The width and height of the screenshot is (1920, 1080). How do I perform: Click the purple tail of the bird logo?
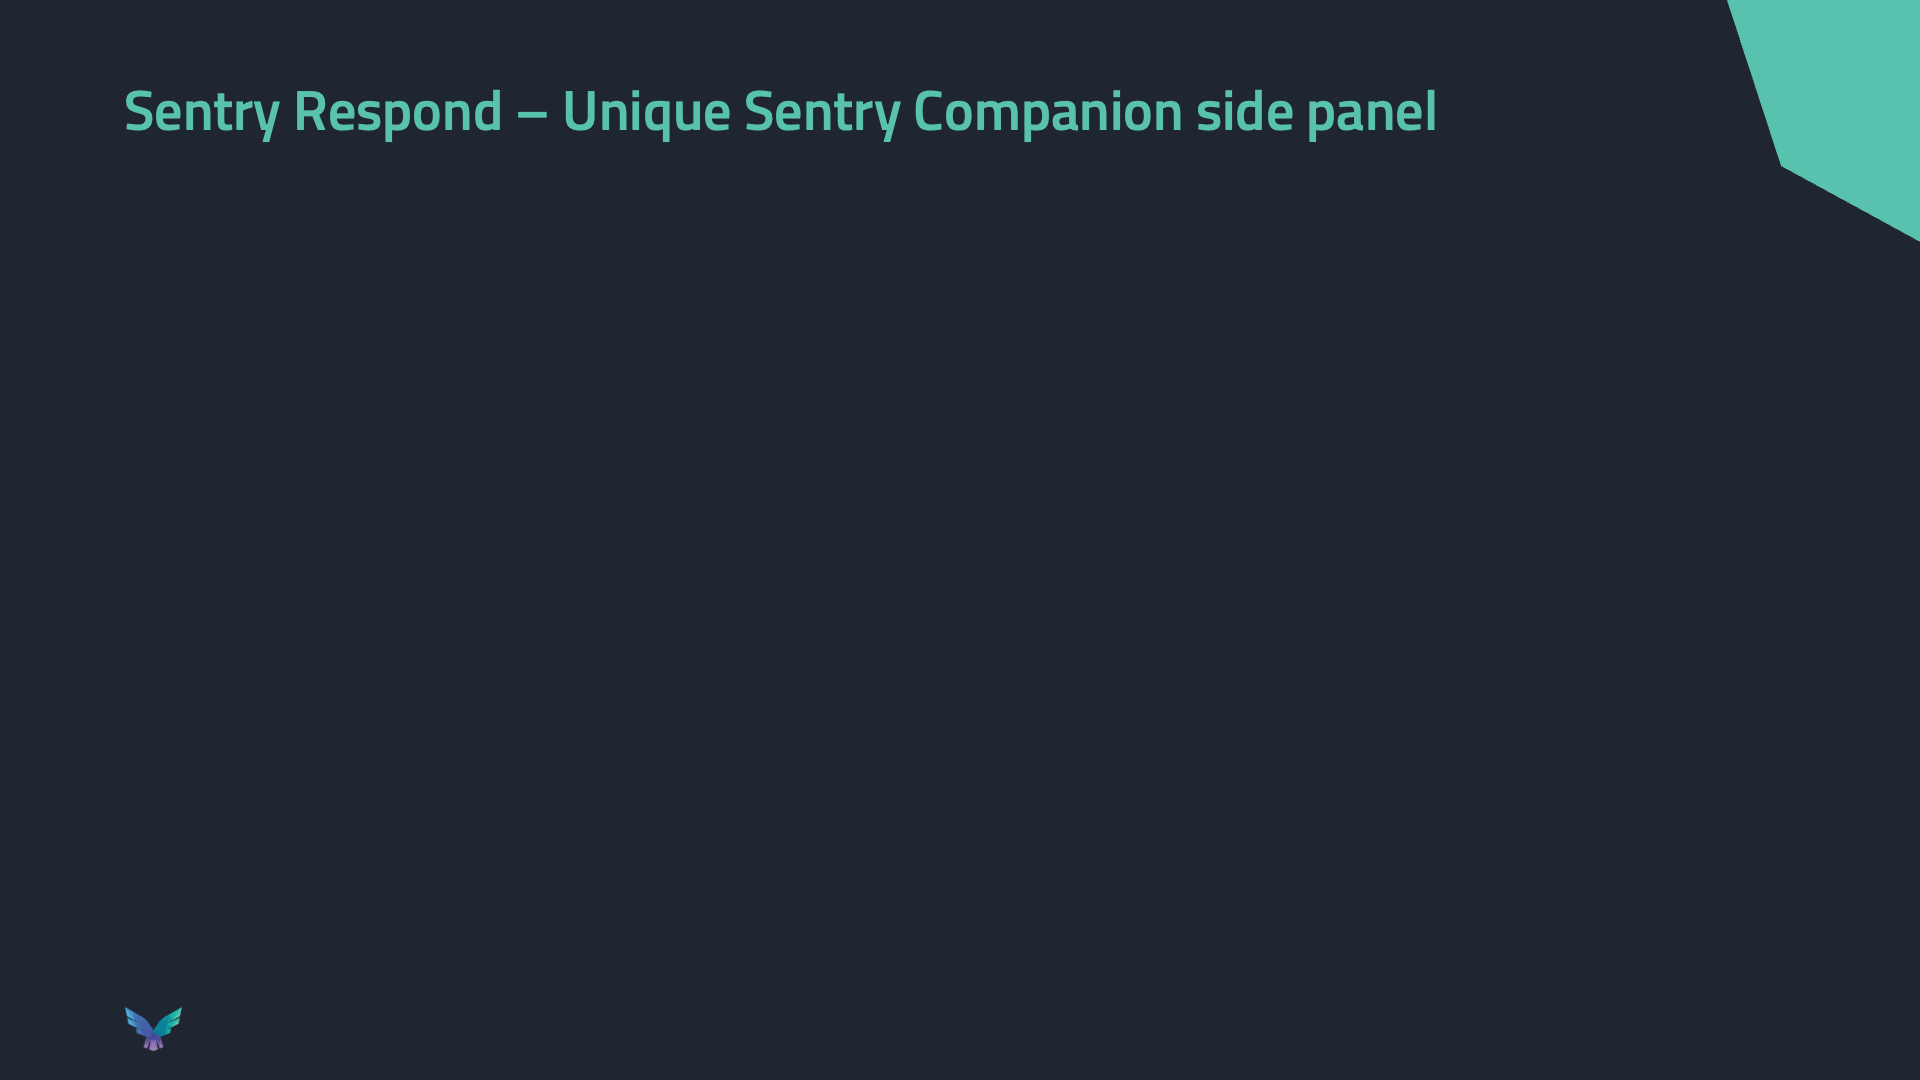coord(153,1043)
